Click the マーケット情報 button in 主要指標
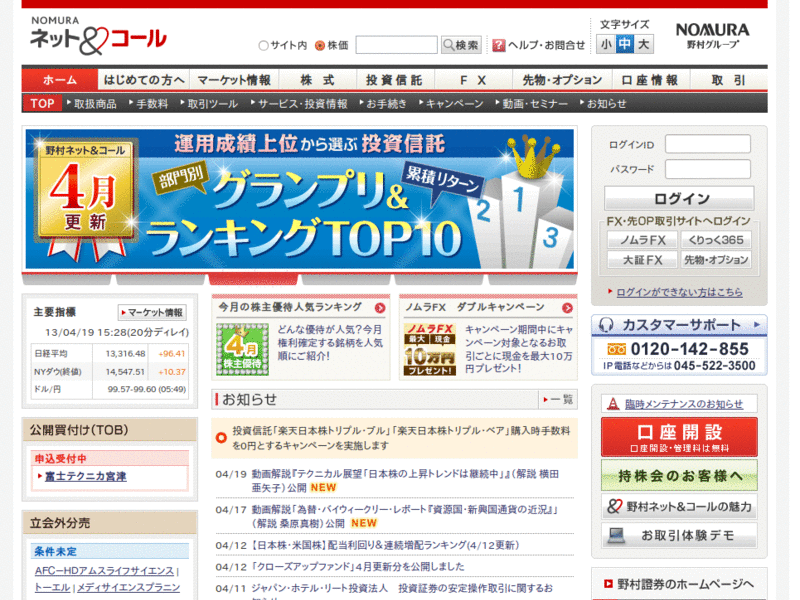The width and height of the screenshot is (800, 600). pyautogui.click(x=152, y=312)
